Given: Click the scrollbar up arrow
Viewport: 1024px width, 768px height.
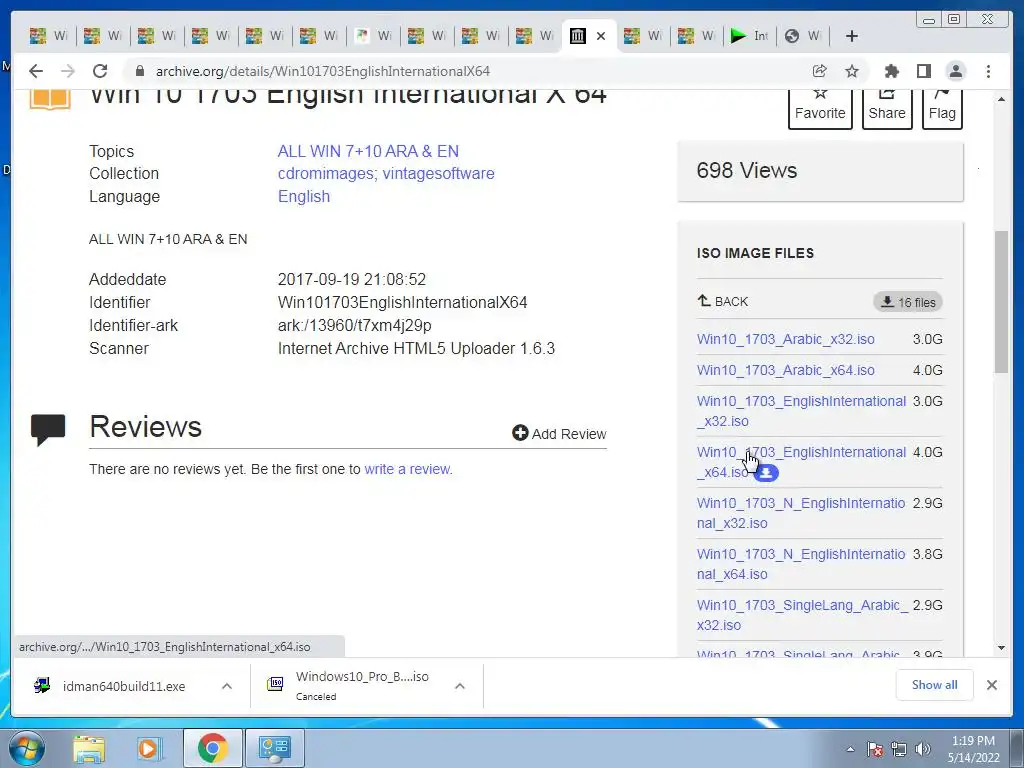Looking at the screenshot, I should point(1001,99).
